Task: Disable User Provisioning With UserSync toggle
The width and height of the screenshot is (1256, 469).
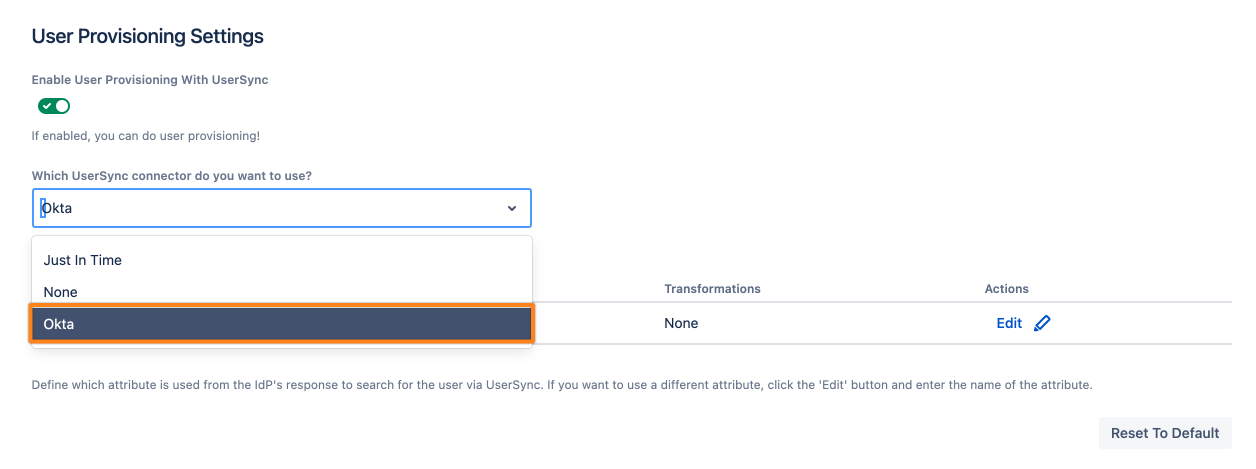Action: point(54,106)
